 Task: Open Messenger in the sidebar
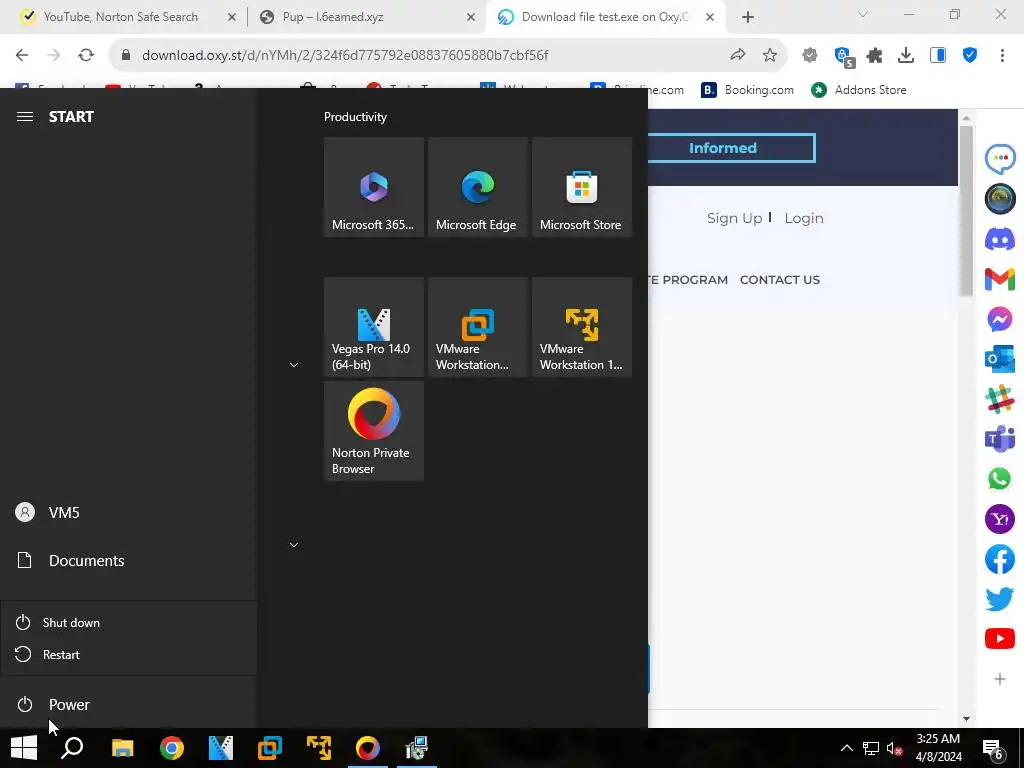pyautogui.click(x=1000, y=319)
